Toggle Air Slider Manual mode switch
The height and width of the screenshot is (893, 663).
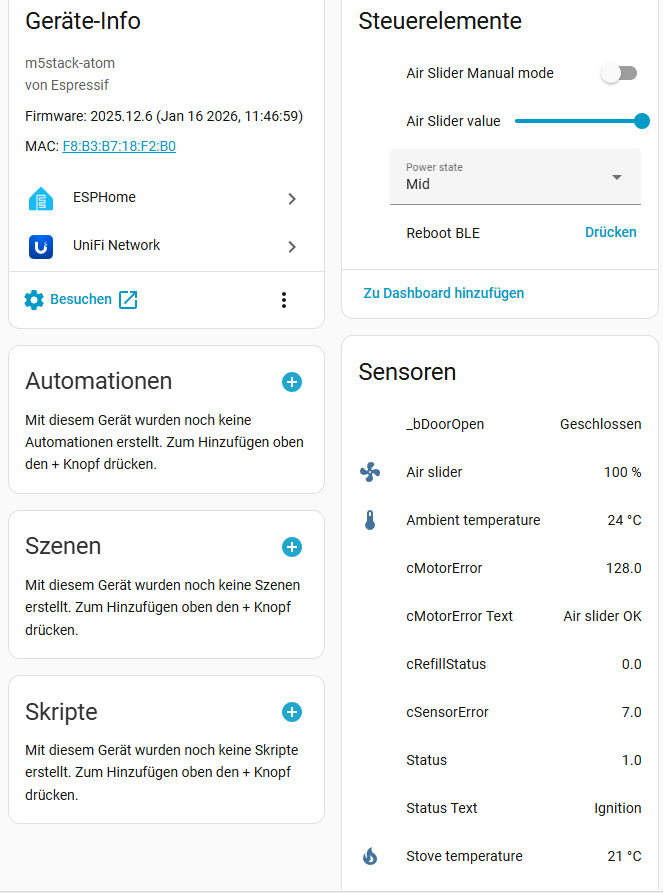[618, 73]
